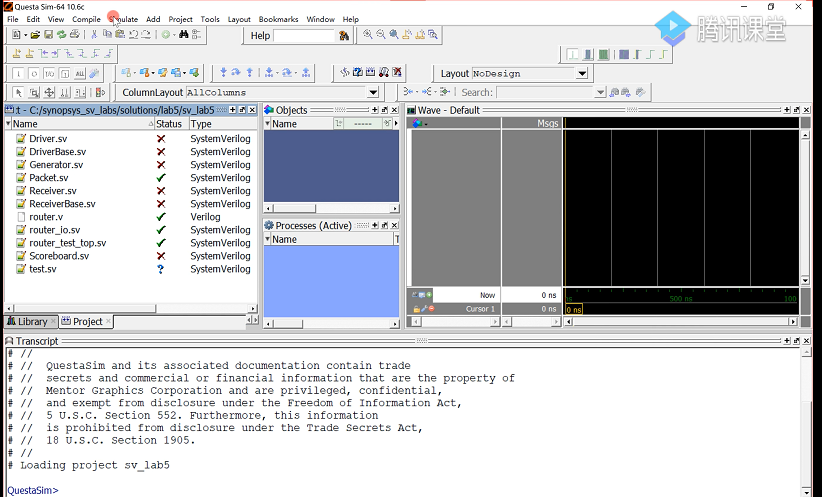Sort project files by Status column header

point(169,124)
